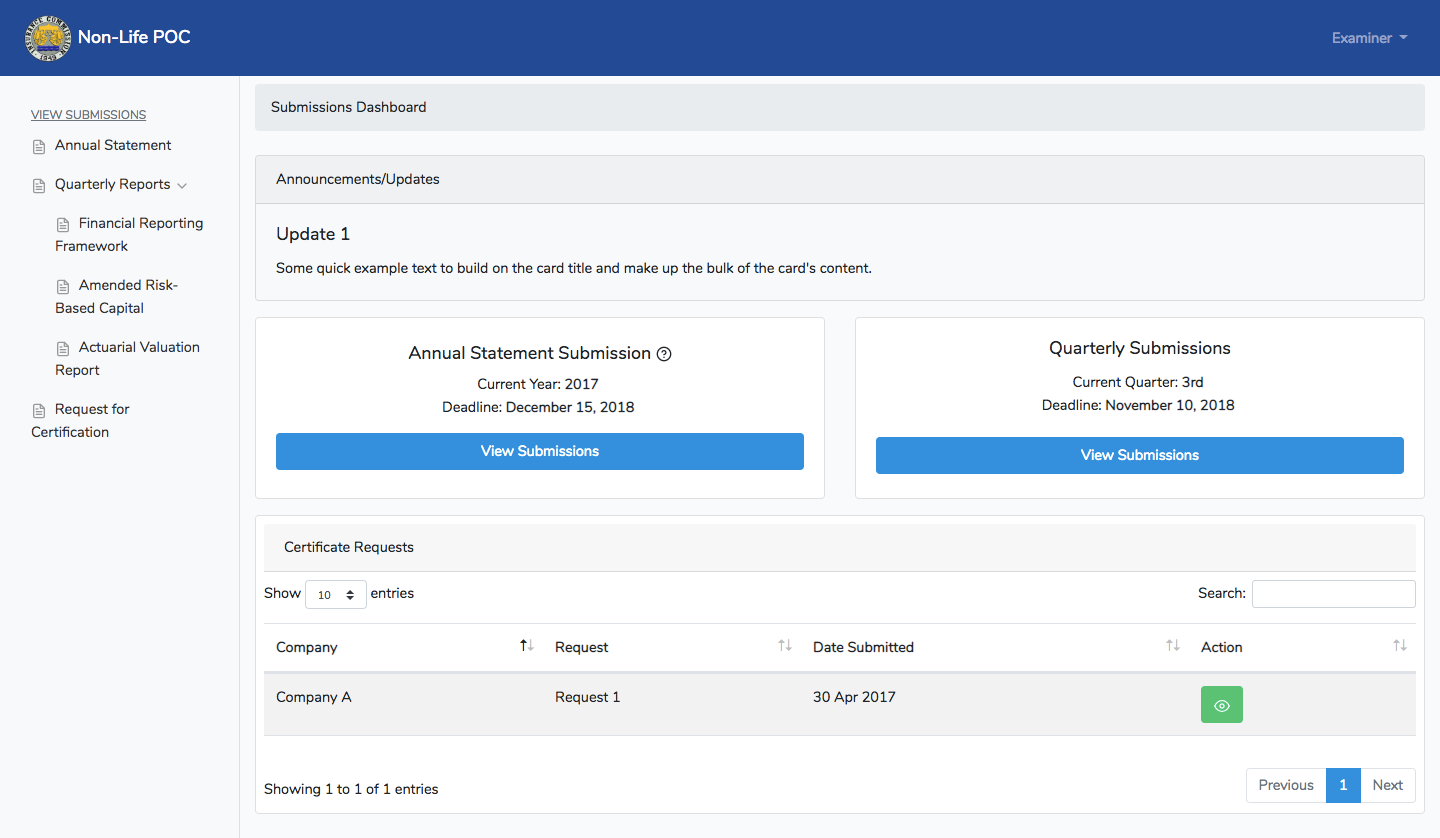Click the VIEW SUBMISSIONS sidebar heading
This screenshot has width=1440, height=838.
89,115
